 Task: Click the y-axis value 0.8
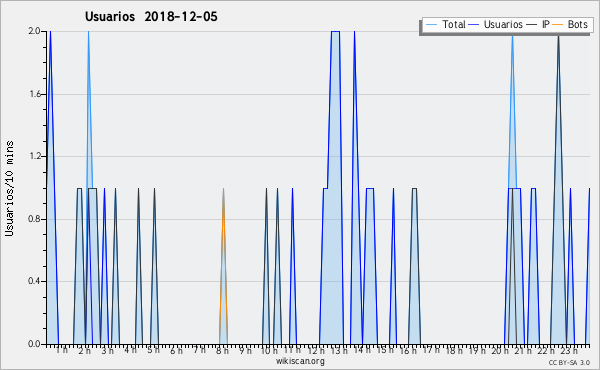coord(34,219)
